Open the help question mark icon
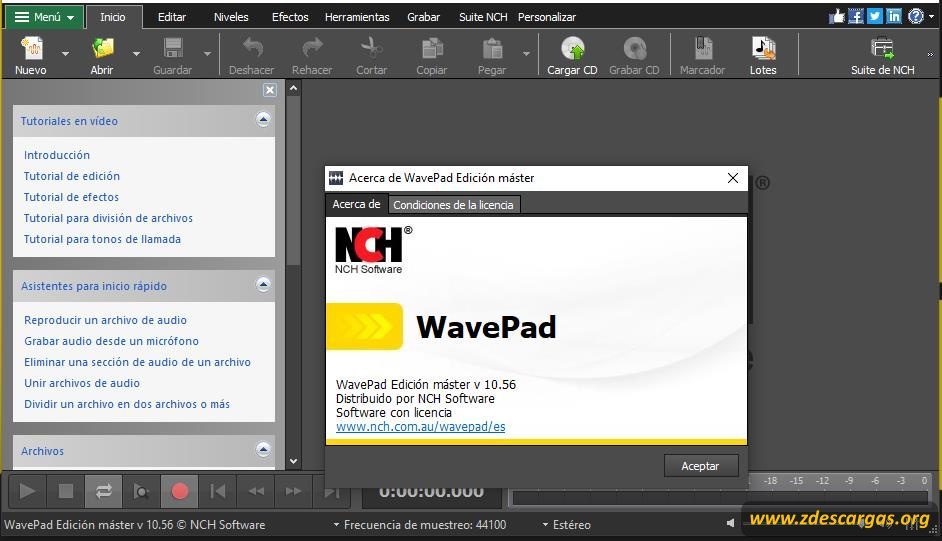The width and height of the screenshot is (942, 541). [916, 16]
